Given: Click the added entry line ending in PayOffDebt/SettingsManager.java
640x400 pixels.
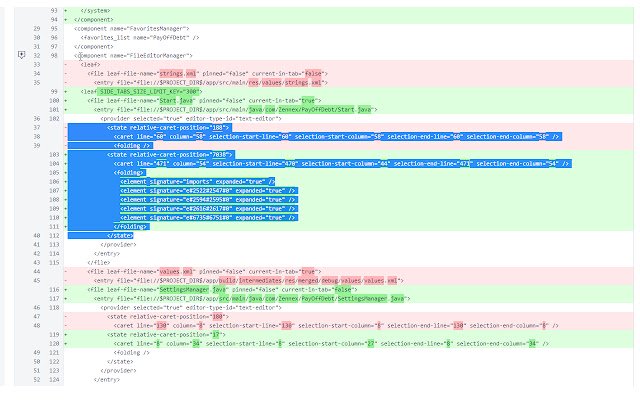Looking at the screenshot, I should [x=252, y=298].
